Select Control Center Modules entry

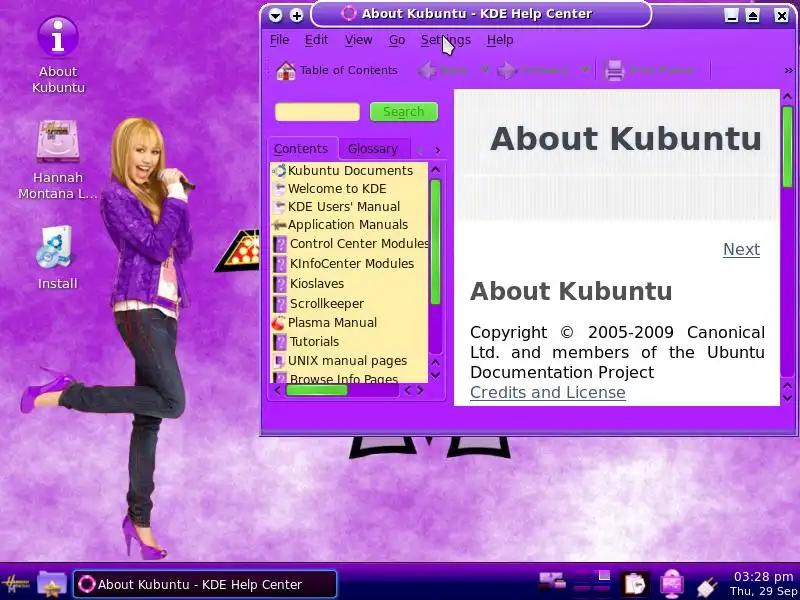(349, 244)
